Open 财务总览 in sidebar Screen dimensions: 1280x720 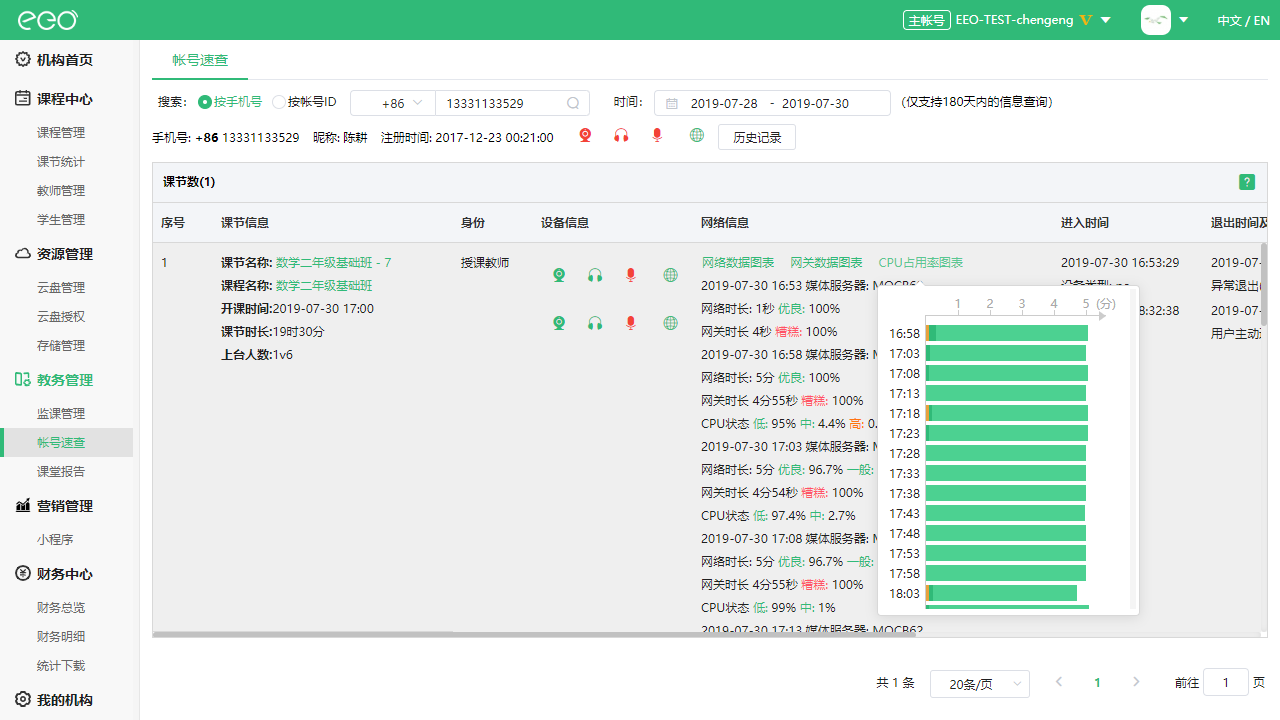pos(61,608)
